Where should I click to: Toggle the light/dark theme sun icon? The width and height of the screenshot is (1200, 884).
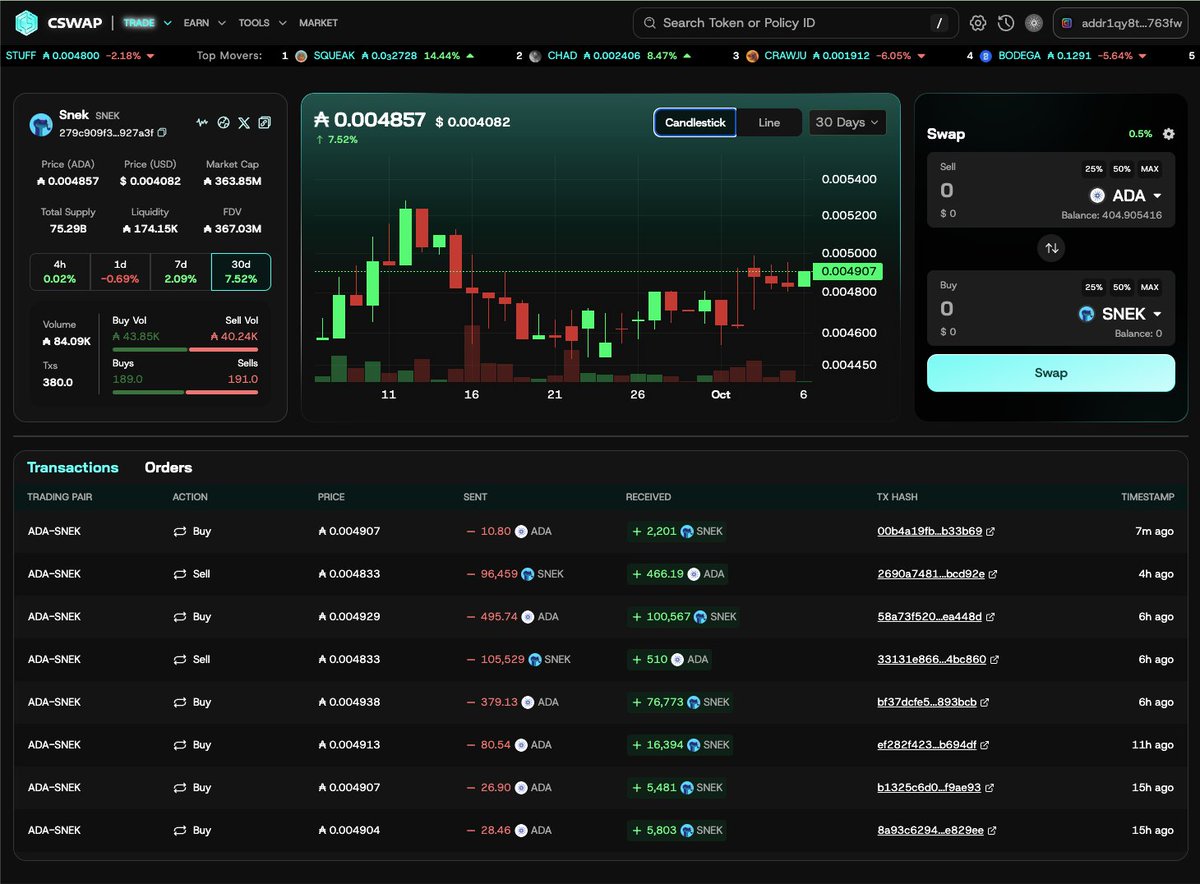click(1034, 23)
